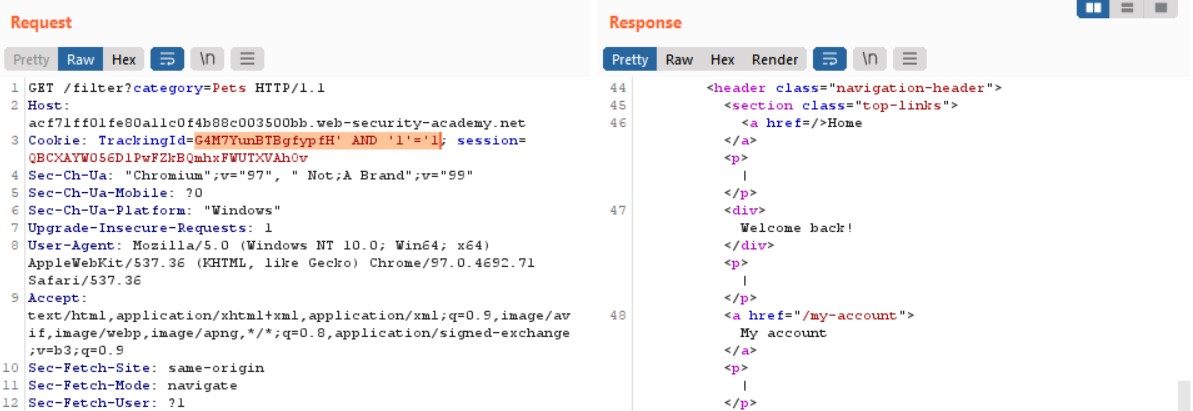The height and width of the screenshot is (411, 1193).
Task: Click the Response vertical scrollbar
Action: click(1184, 395)
